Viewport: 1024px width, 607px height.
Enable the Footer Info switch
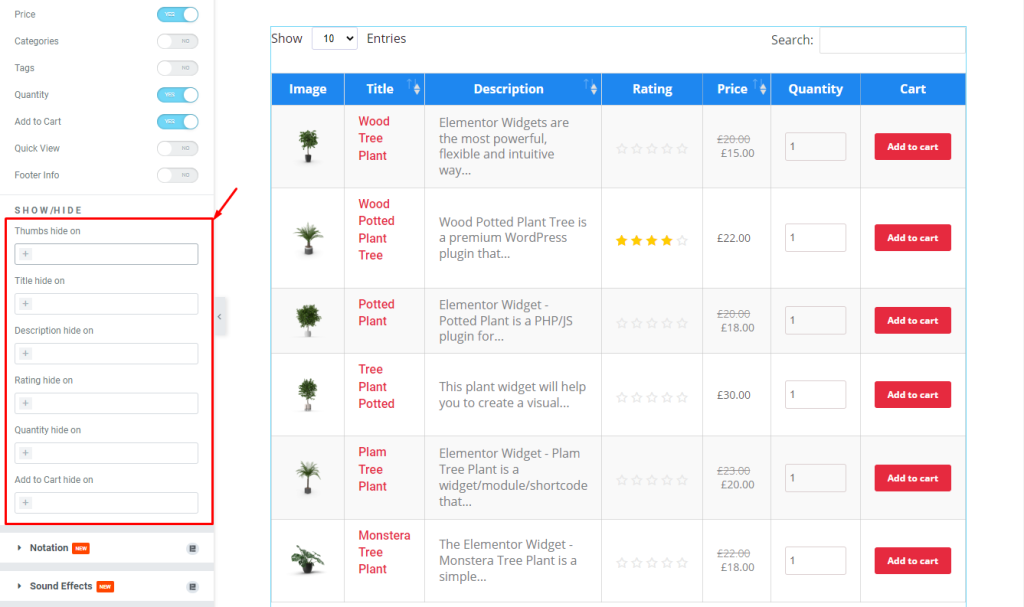point(178,175)
